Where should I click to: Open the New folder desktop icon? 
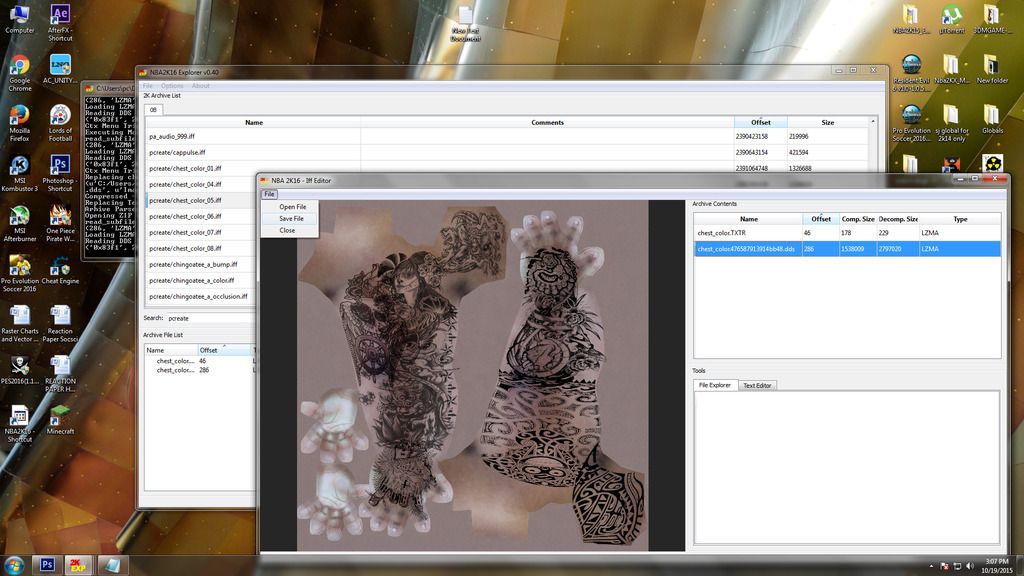(x=992, y=69)
